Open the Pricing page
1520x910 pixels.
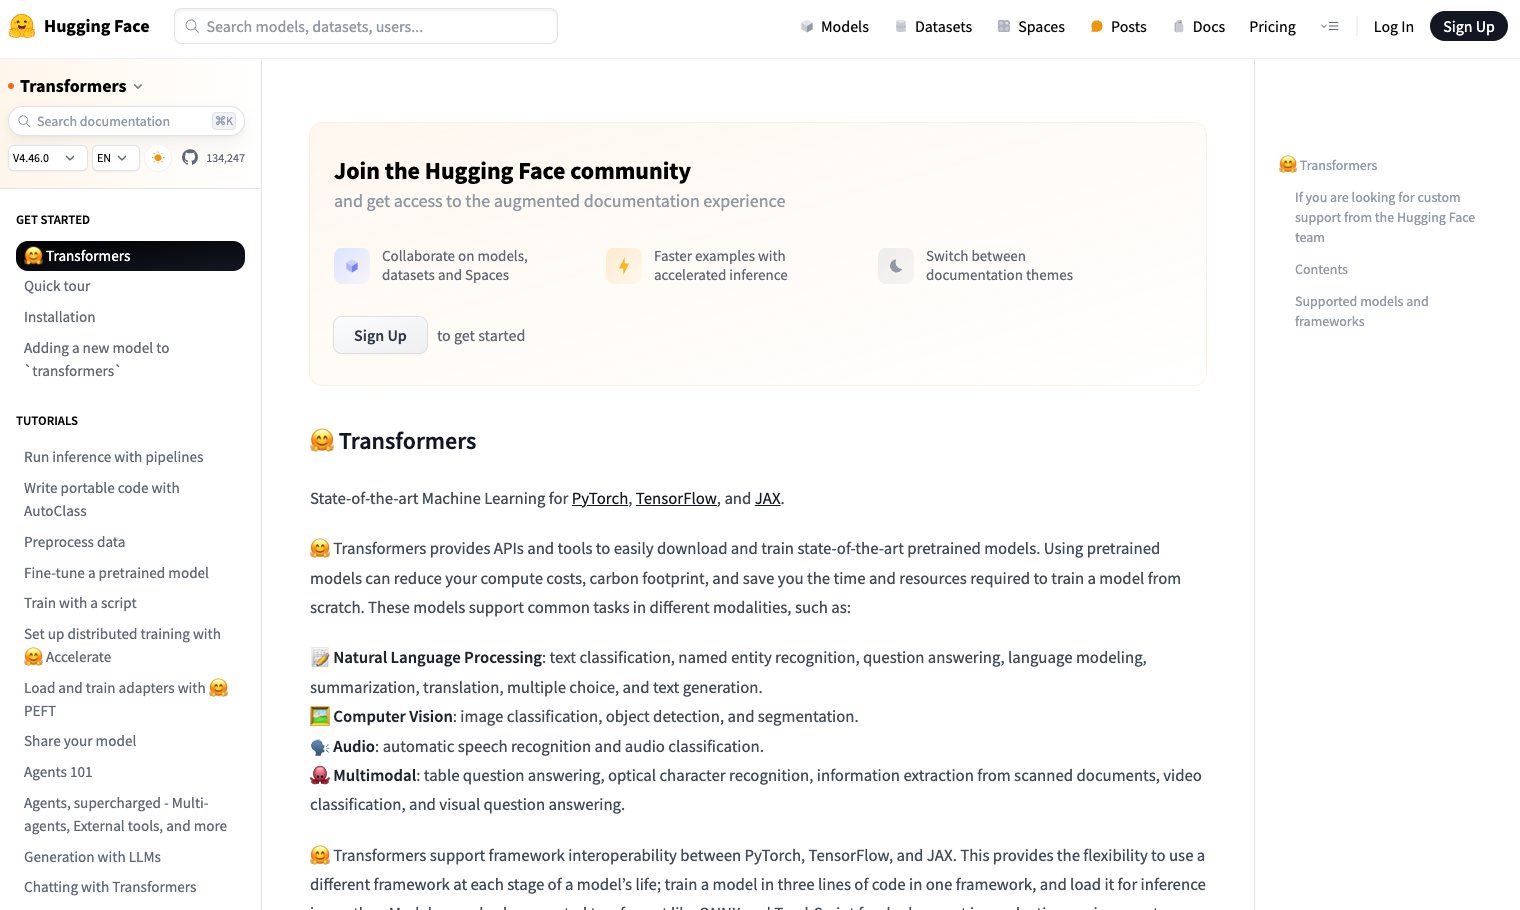pyautogui.click(x=1272, y=27)
